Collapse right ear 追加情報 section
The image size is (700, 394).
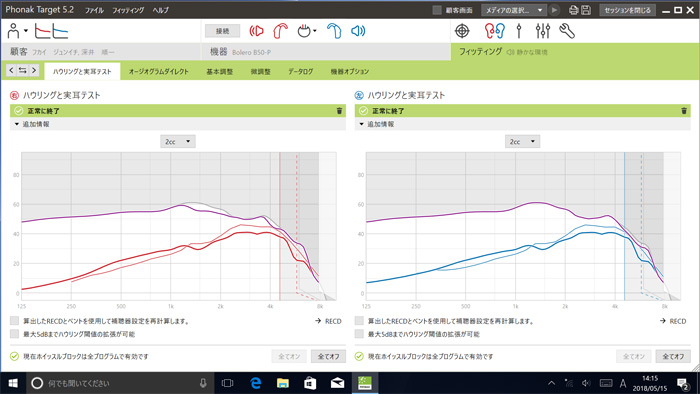point(178,124)
